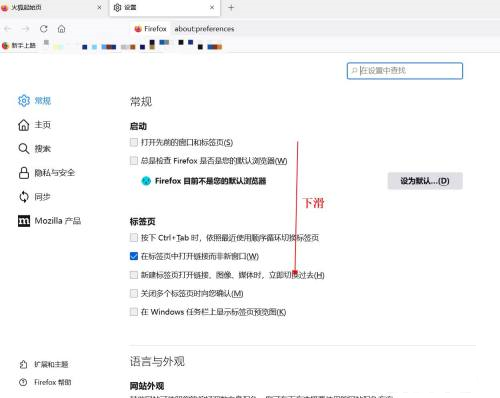Click the about:preferences address bar
500x398 pixels.
(x=204, y=29)
